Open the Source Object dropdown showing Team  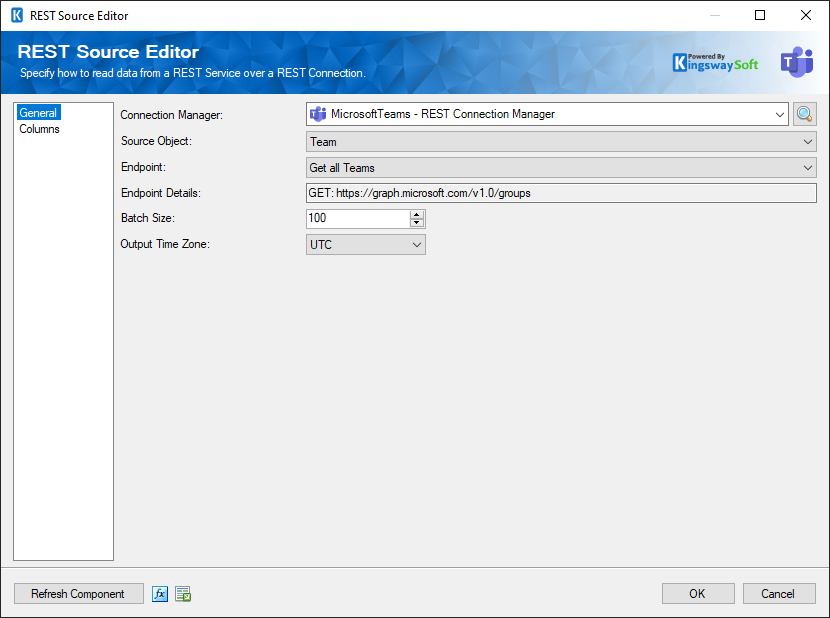pyautogui.click(x=561, y=141)
